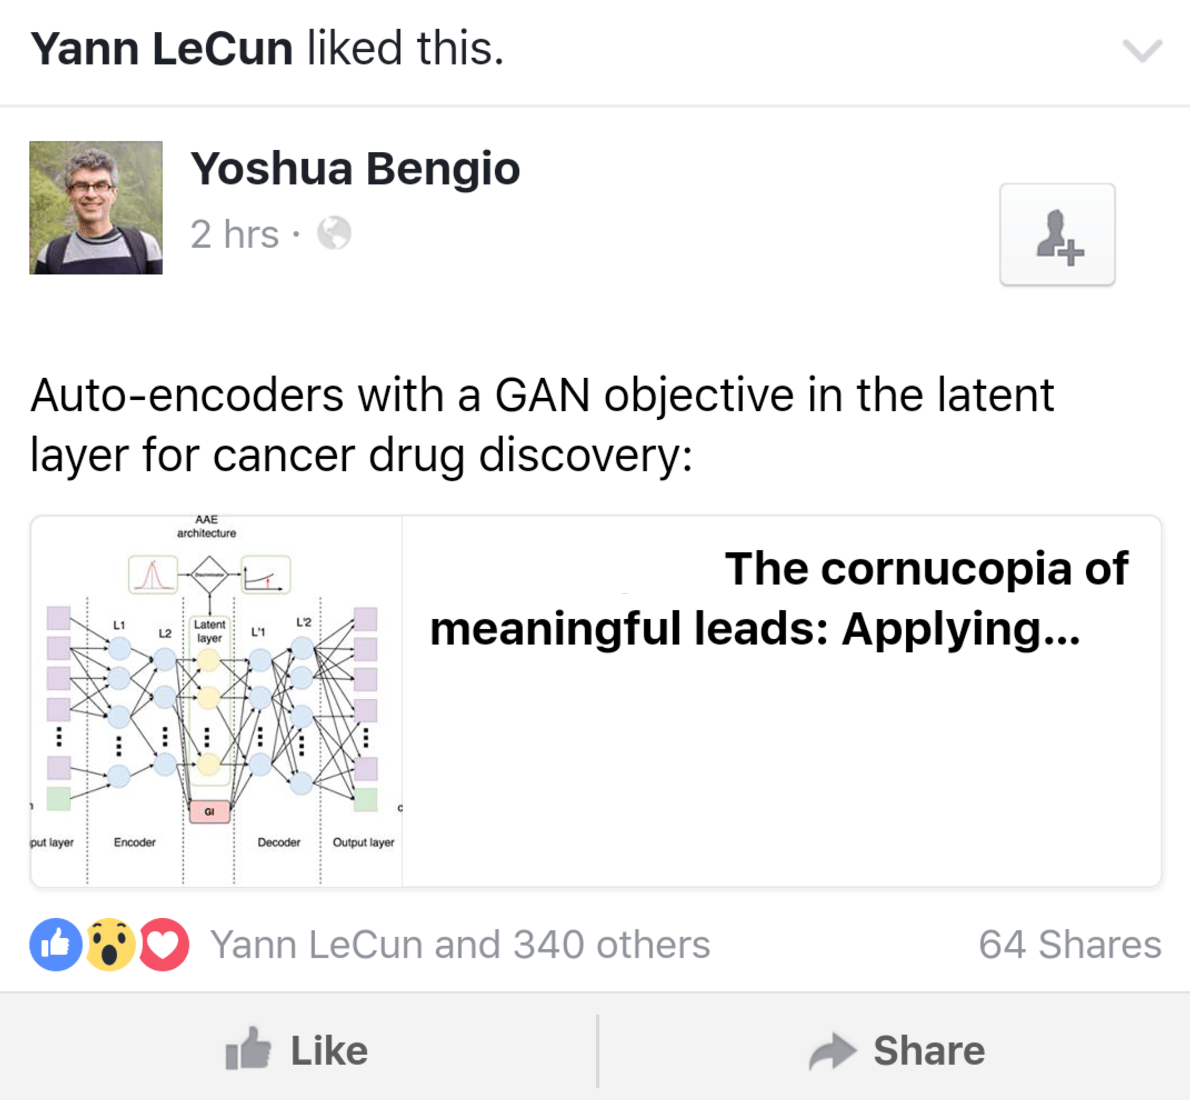Click the arrow icon in Share button
Image resolution: width=1190 pixels, height=1100 pixels.
point(833,1051)
